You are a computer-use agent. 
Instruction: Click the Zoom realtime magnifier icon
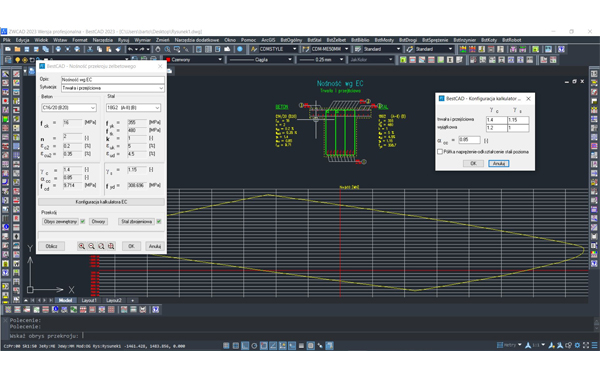pos(167,49)
